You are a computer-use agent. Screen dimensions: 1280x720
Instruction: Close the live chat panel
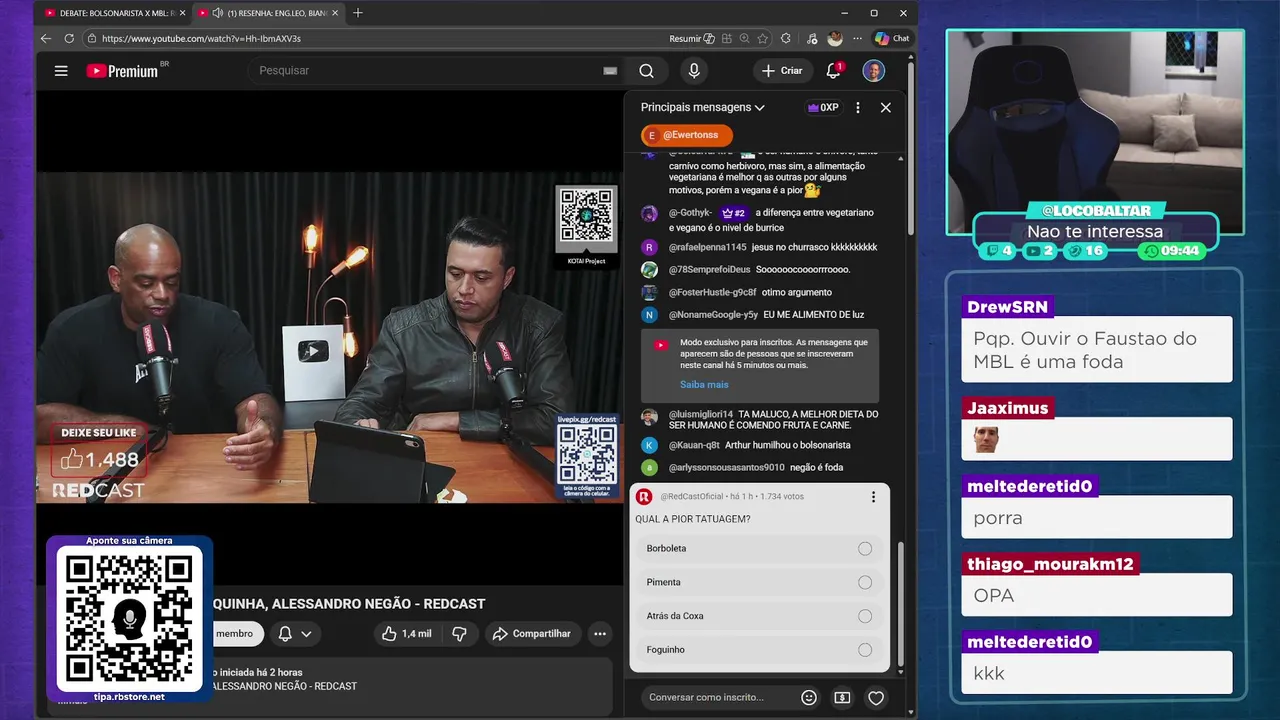pyautogui.click(x=885, y=107)
